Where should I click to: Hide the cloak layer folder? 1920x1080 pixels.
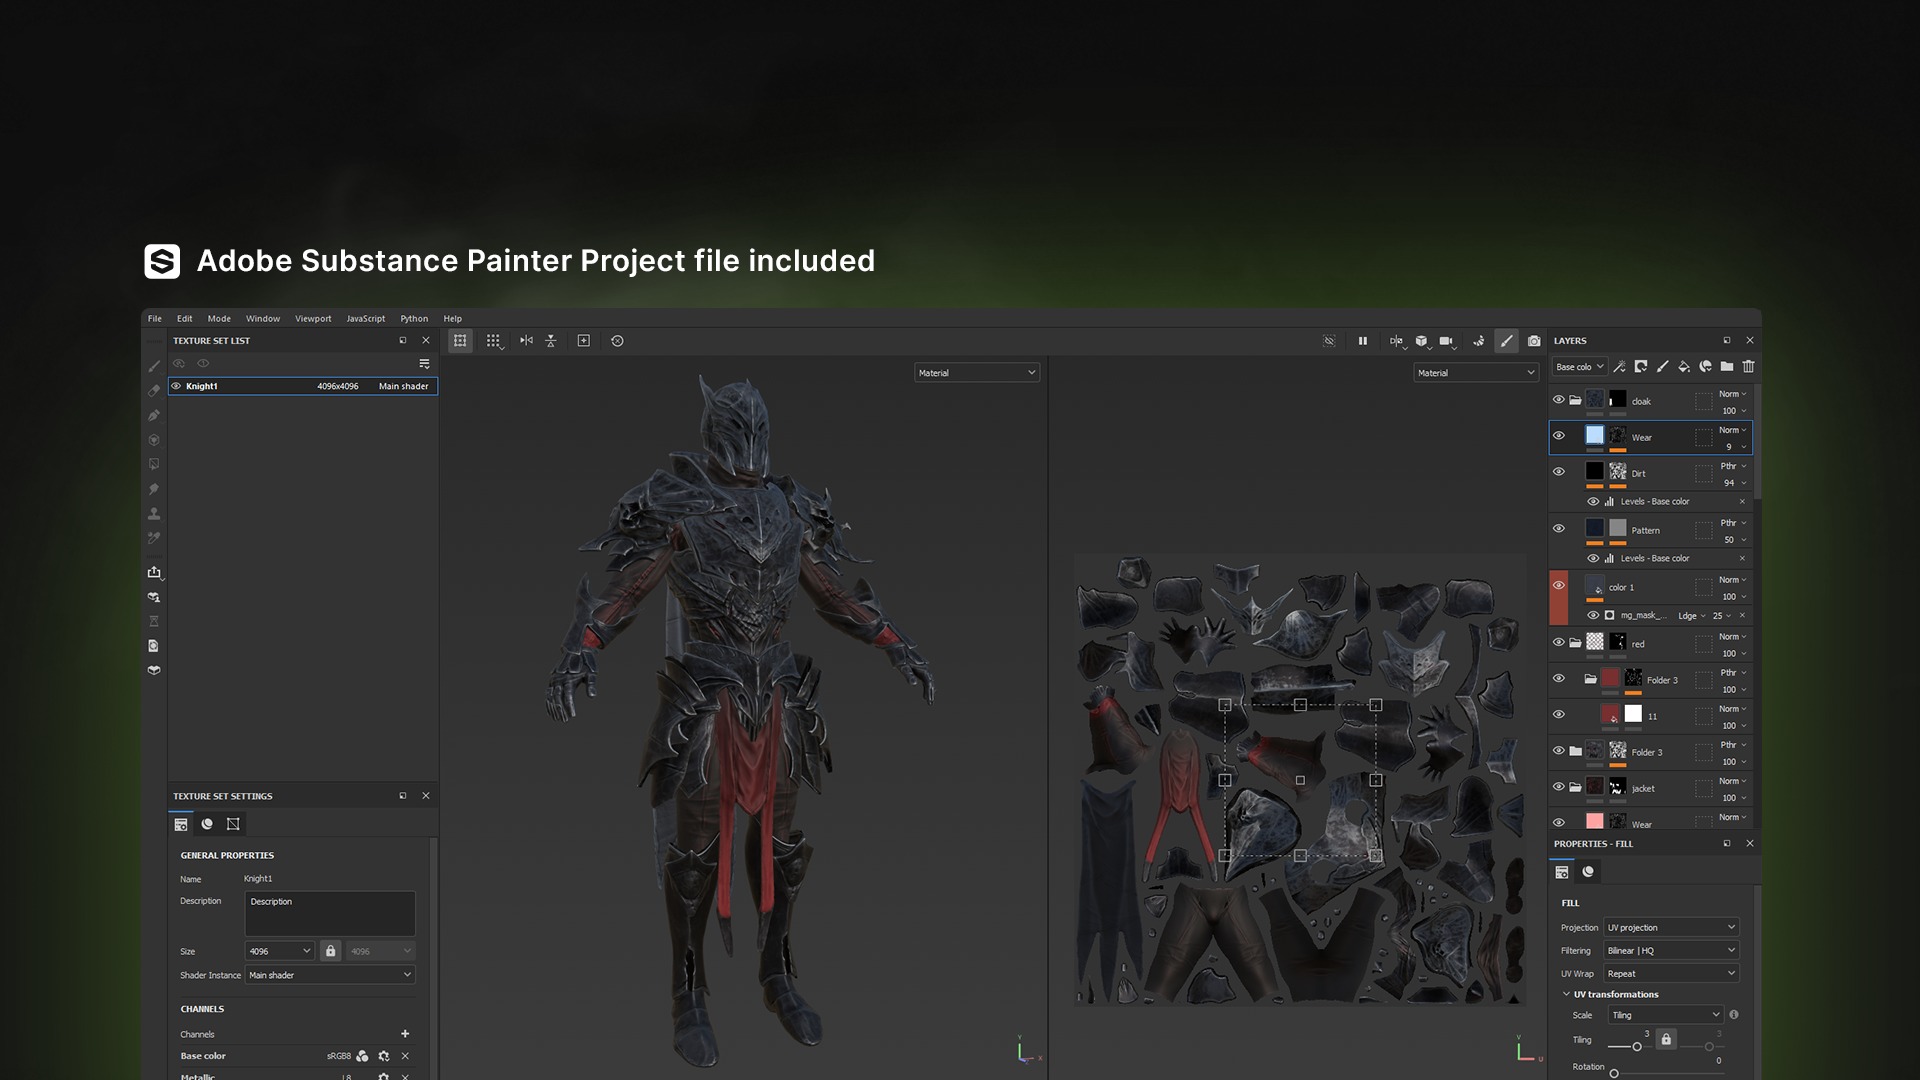tap(1558, 400)
